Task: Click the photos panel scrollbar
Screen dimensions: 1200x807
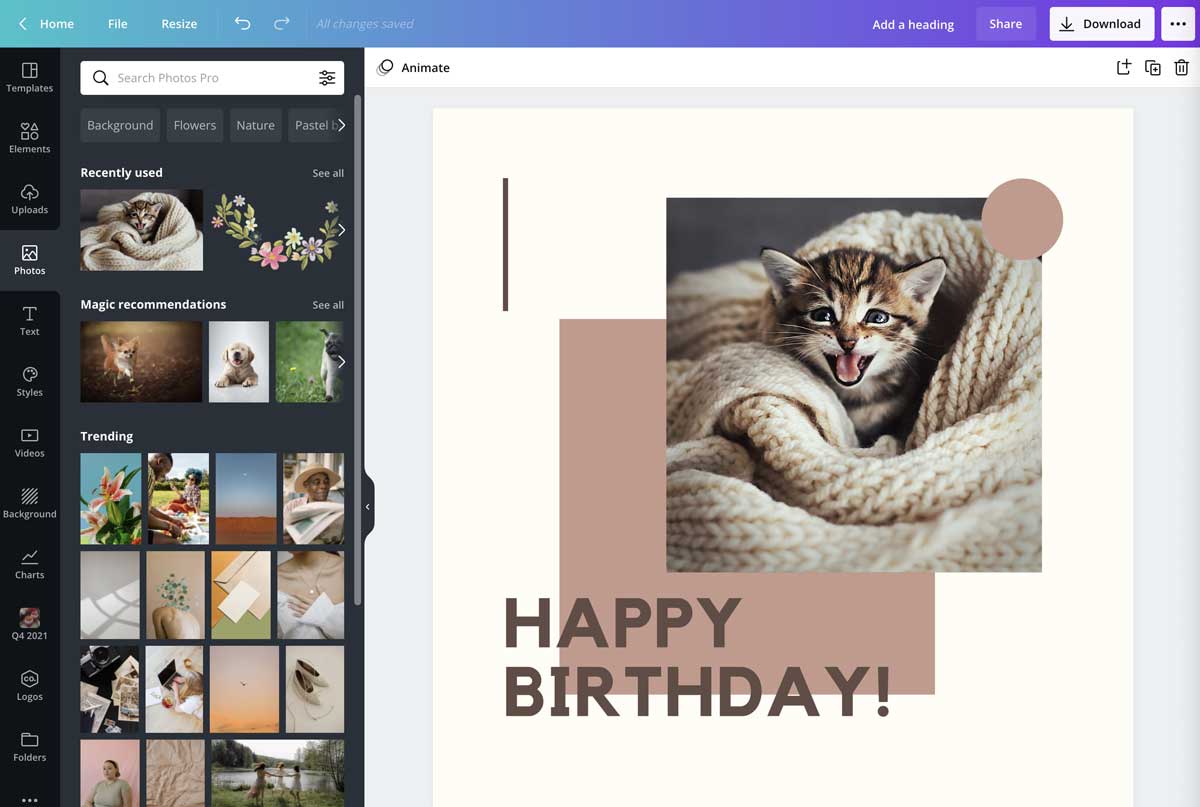Action: click(358, 350)
